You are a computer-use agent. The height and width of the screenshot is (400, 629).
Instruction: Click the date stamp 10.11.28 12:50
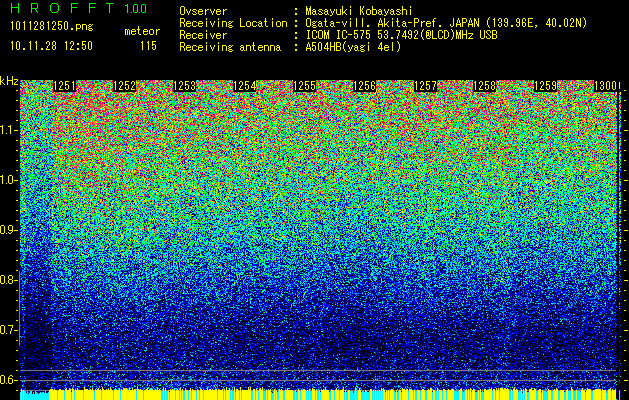[x=51, y=46]
